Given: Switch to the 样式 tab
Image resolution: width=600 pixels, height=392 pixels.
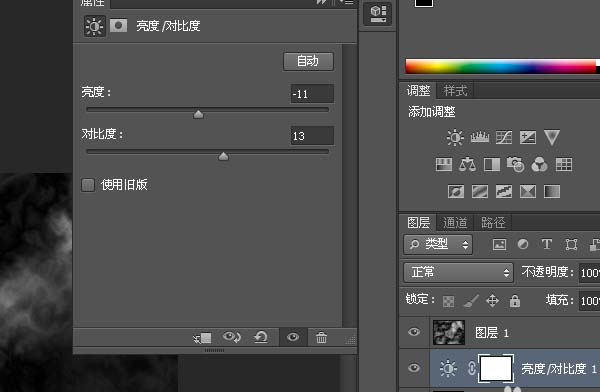Looking at the screenshot, I should [x=455, y=91].
